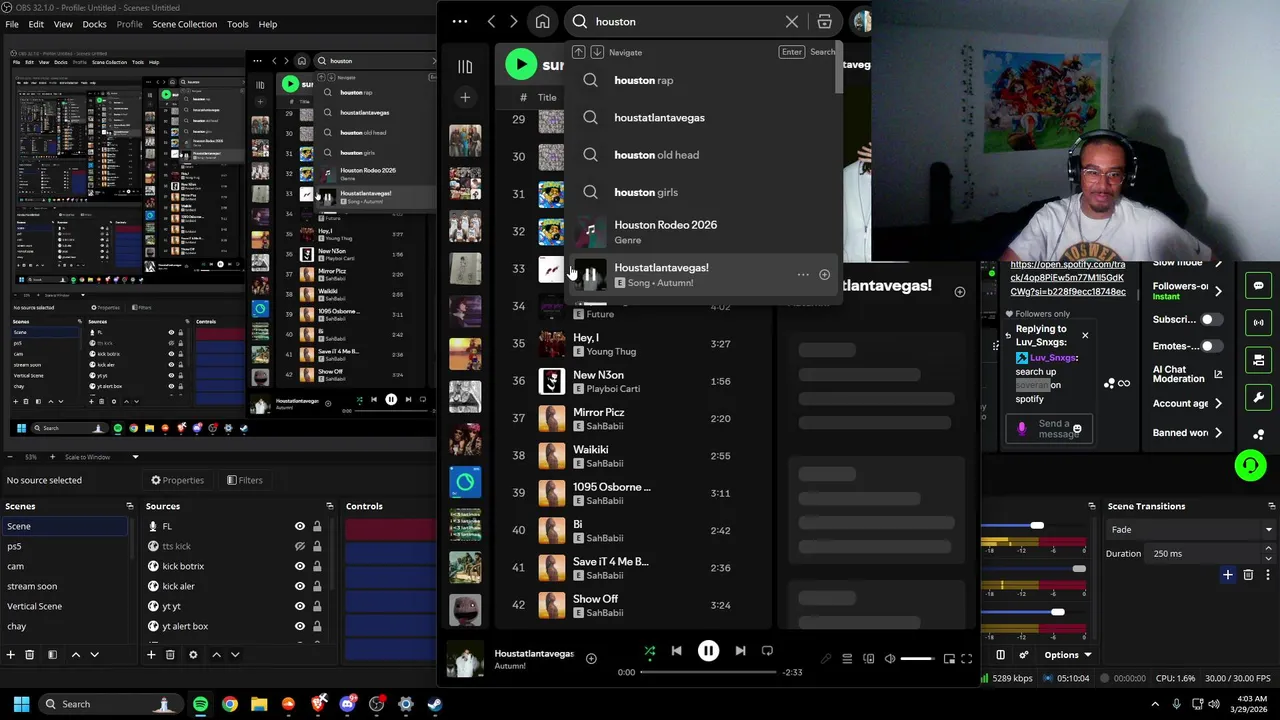This screenshot has width=1280, height=720.
Task: Add a scene transition with plus button
Action: point(1228,575)
